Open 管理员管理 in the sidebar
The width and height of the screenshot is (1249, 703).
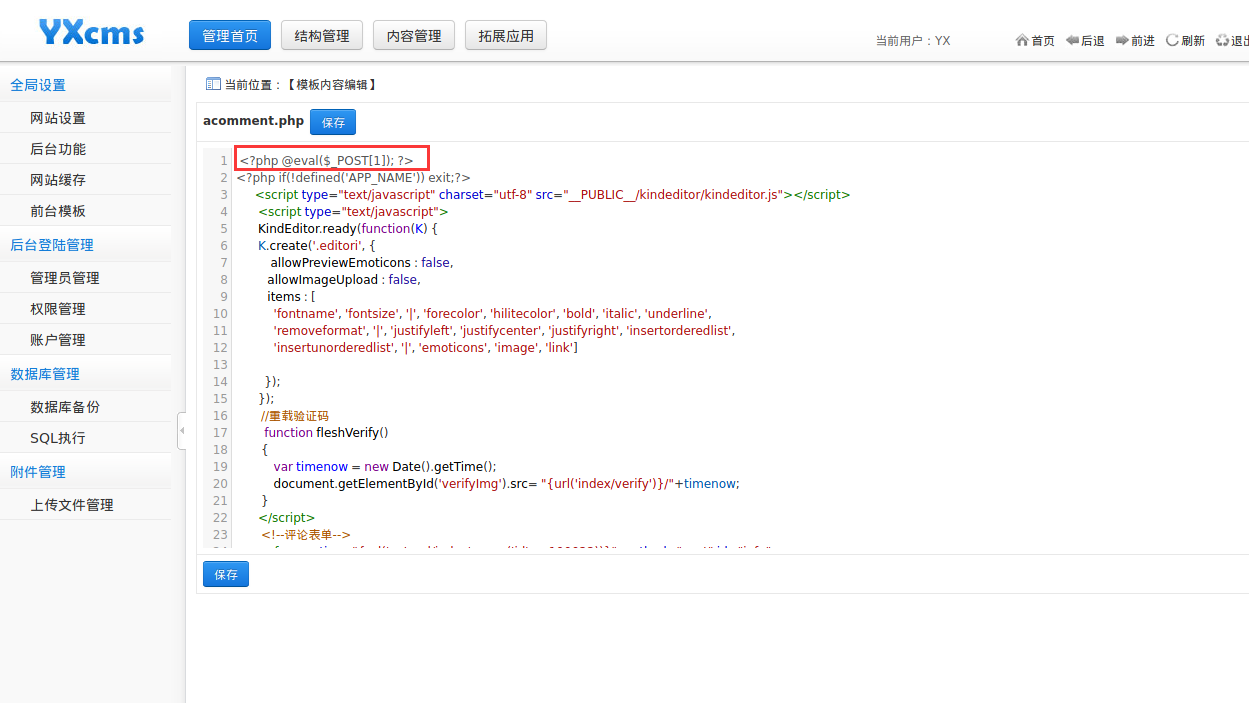coord(65,278)
